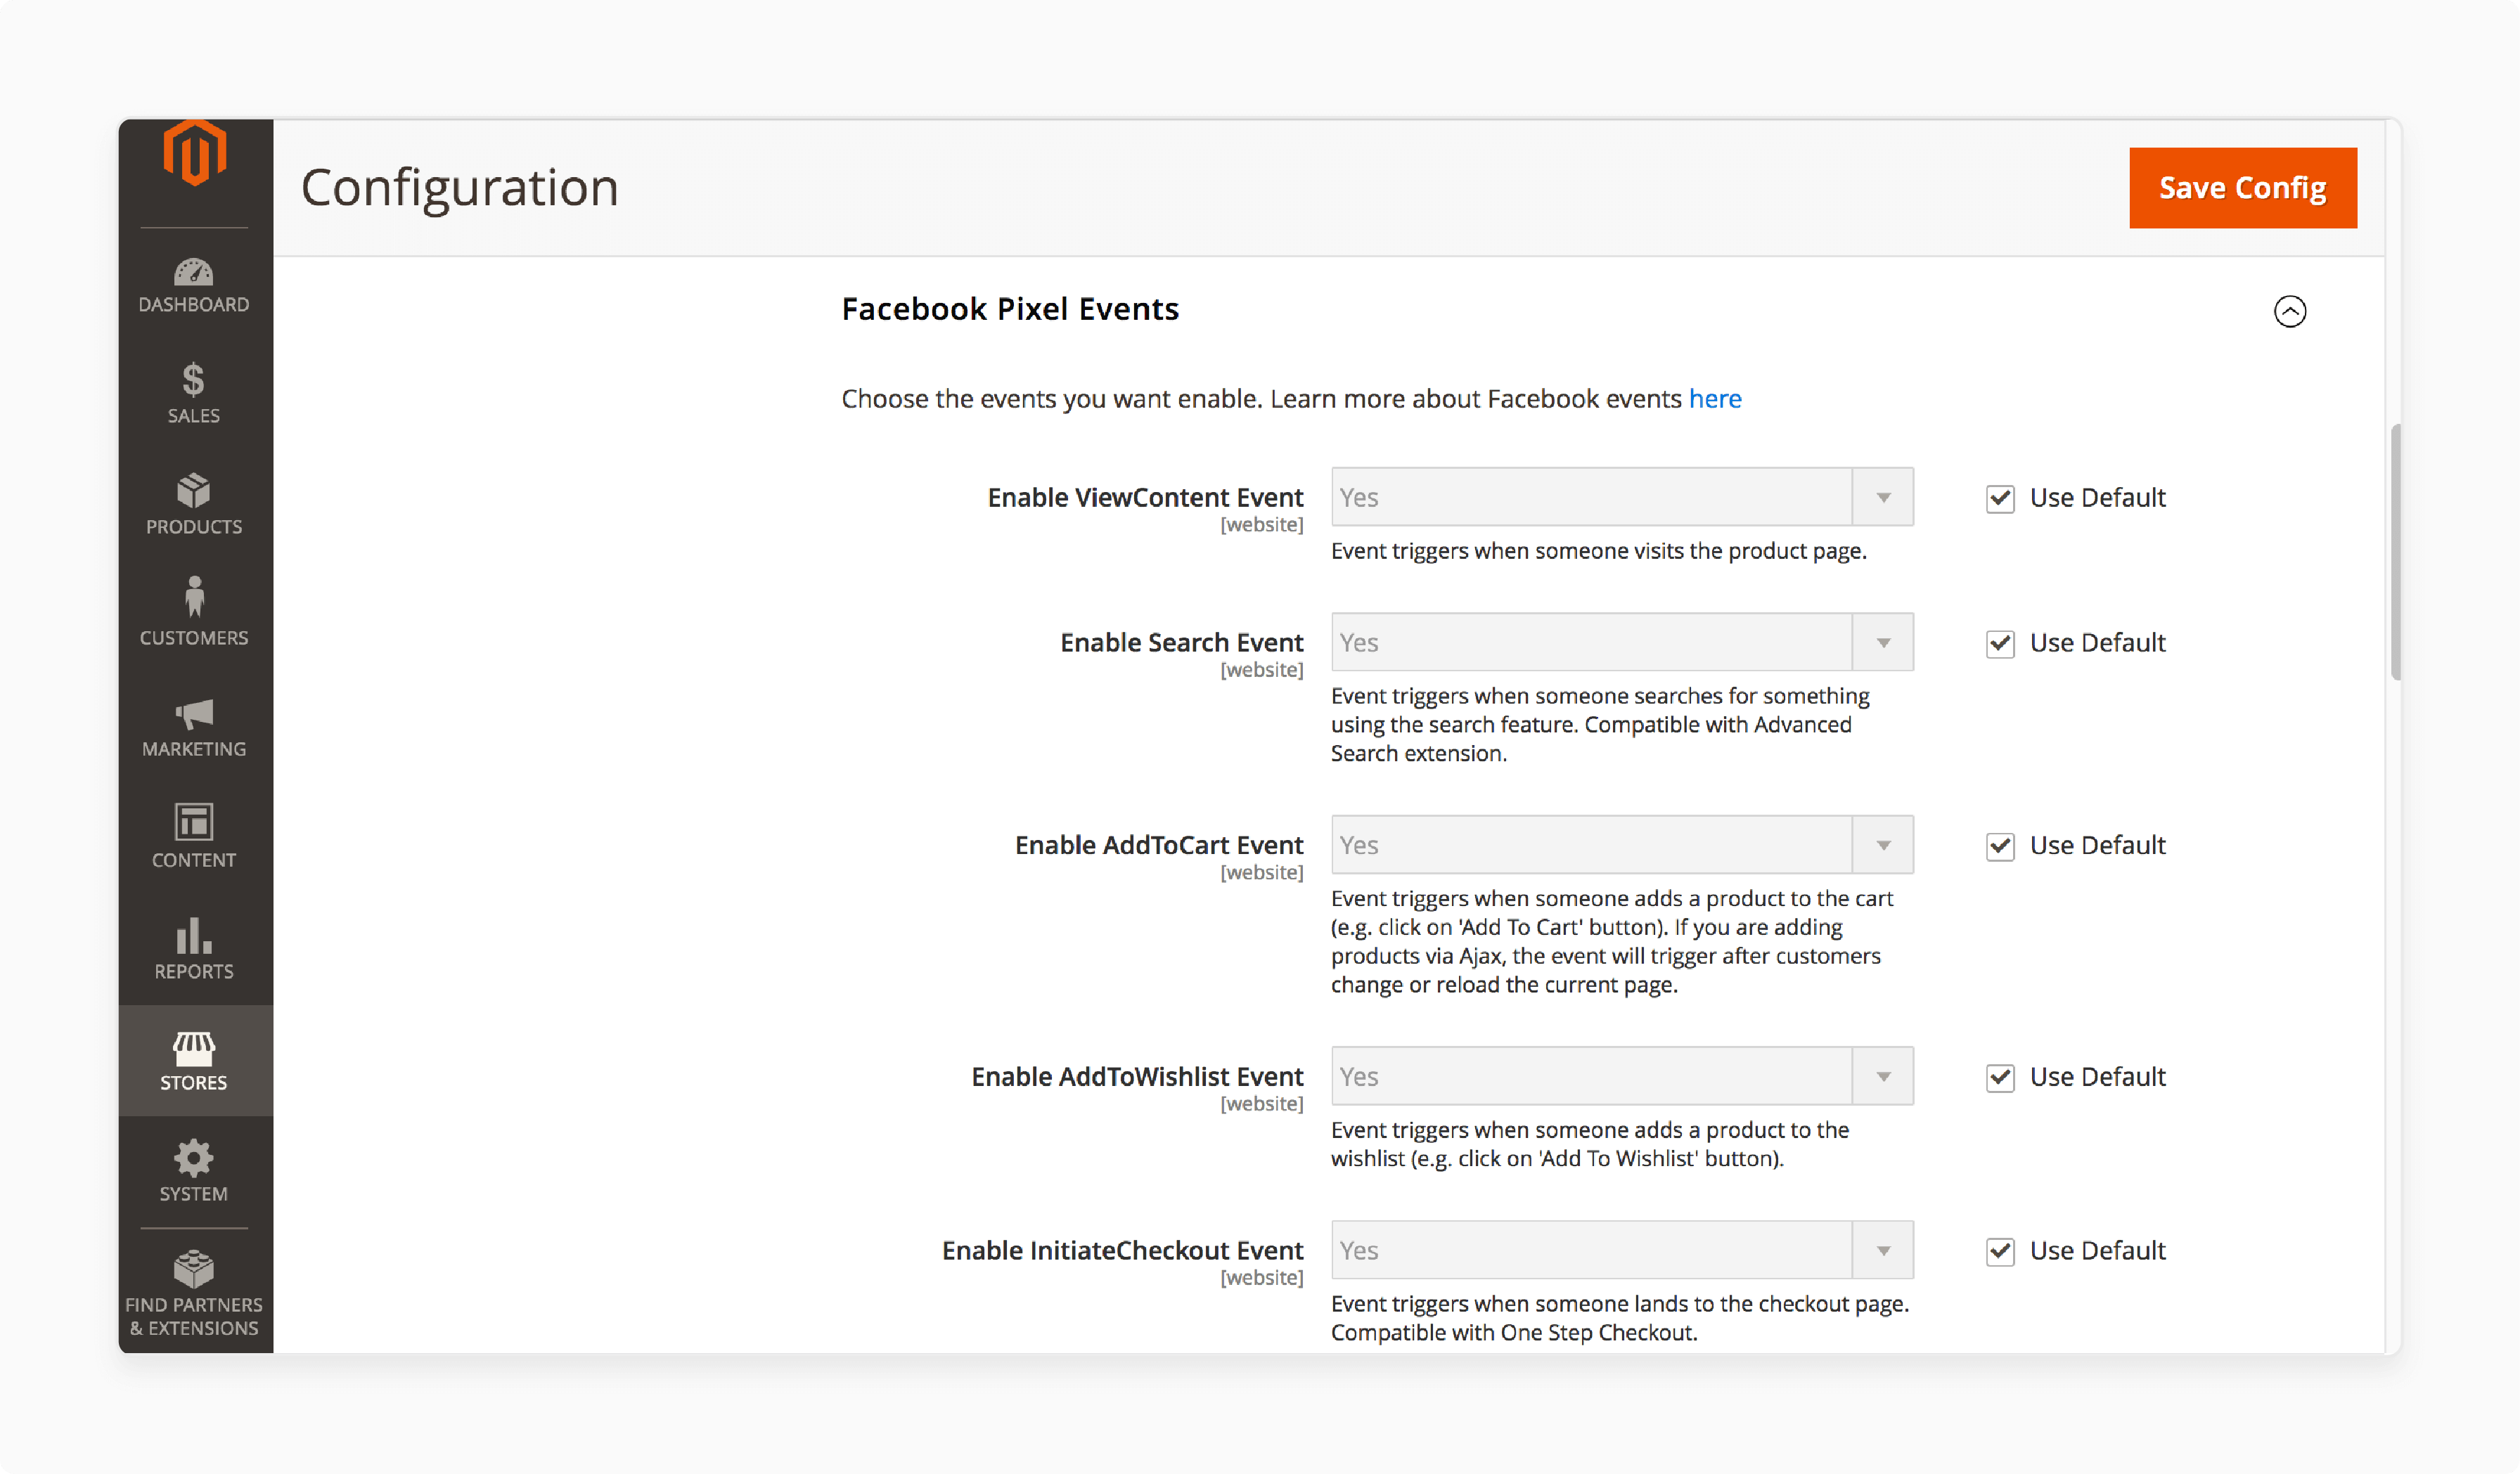Click the 'Enable InitiateCheckout Event' label
Viewport: 2520px width, 1474px height.
(1122, 1250)
